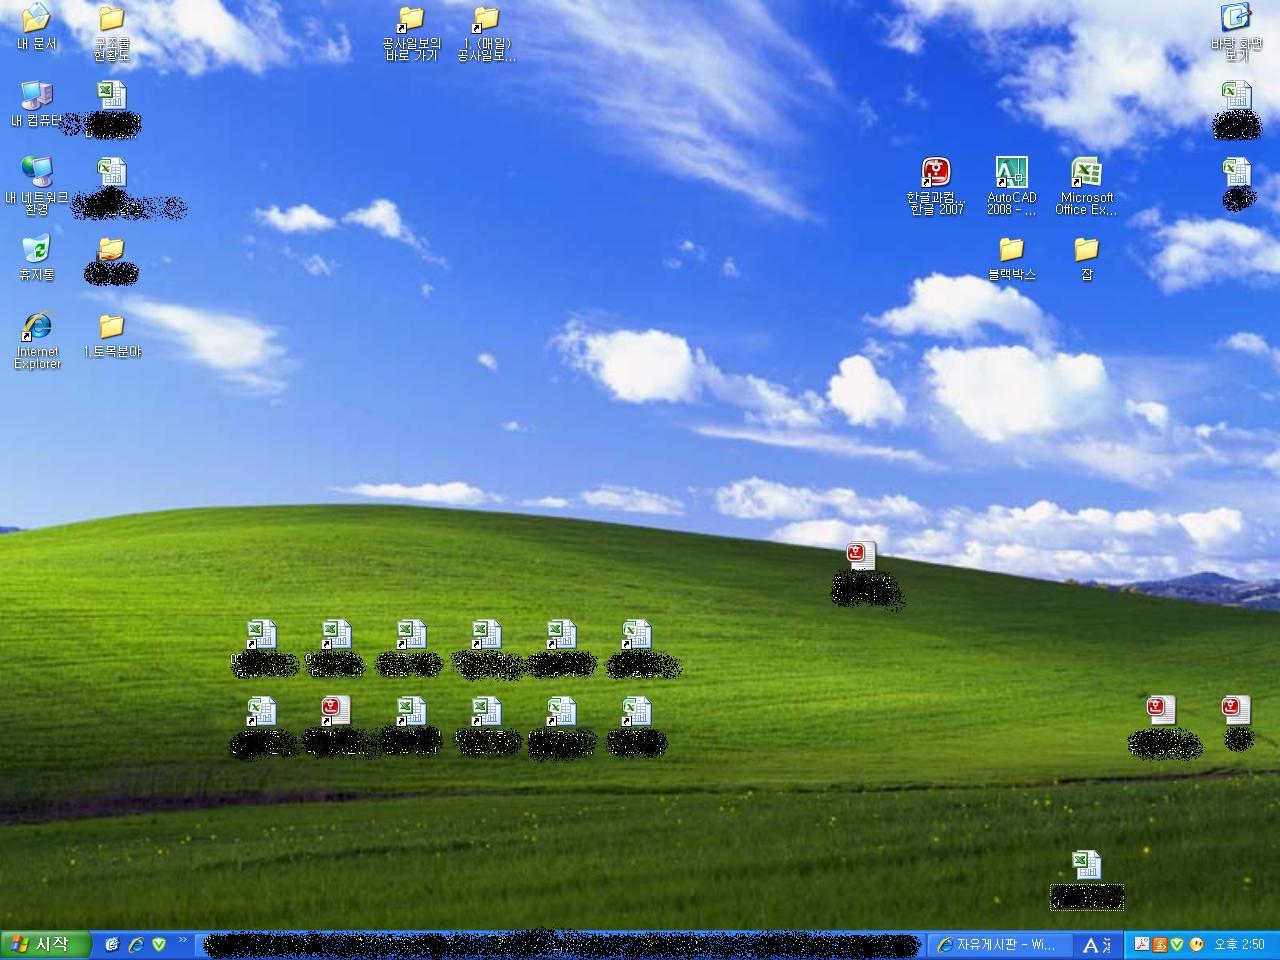The width and height of the screenshot is (1280, 960).
Task: Open the 내 문서 desktop icon
Action: (x=36, y=27)
